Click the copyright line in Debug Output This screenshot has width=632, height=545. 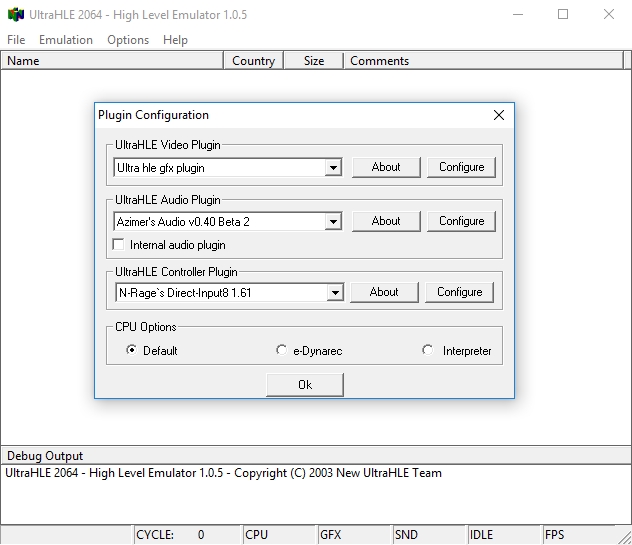coord(223,473)
